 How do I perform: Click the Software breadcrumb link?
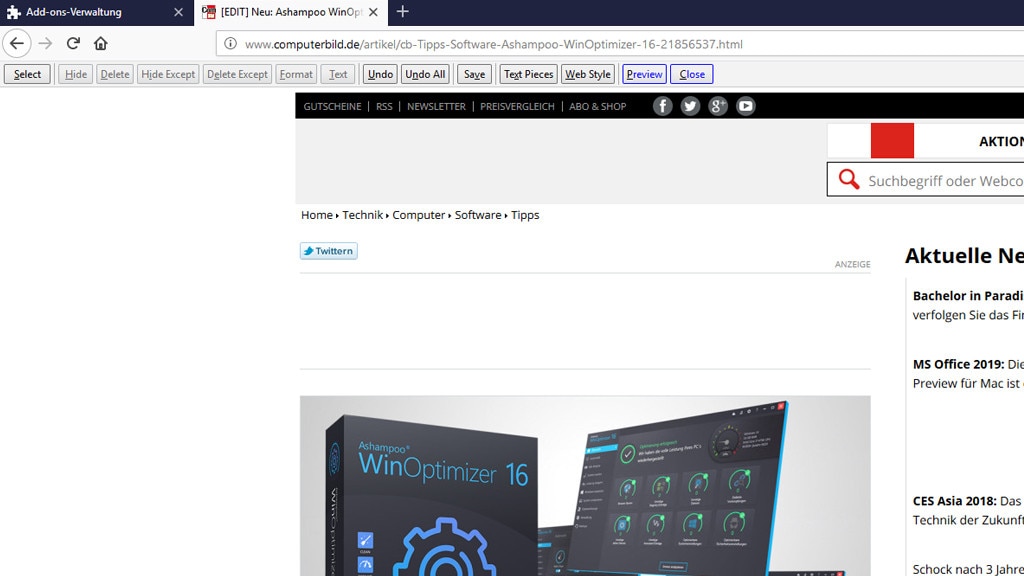tap(478, 215)
